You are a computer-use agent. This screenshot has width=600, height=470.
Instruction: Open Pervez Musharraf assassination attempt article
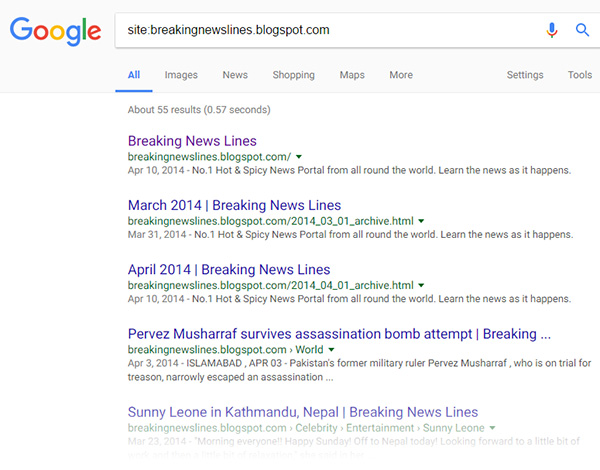tap(339, 334)
